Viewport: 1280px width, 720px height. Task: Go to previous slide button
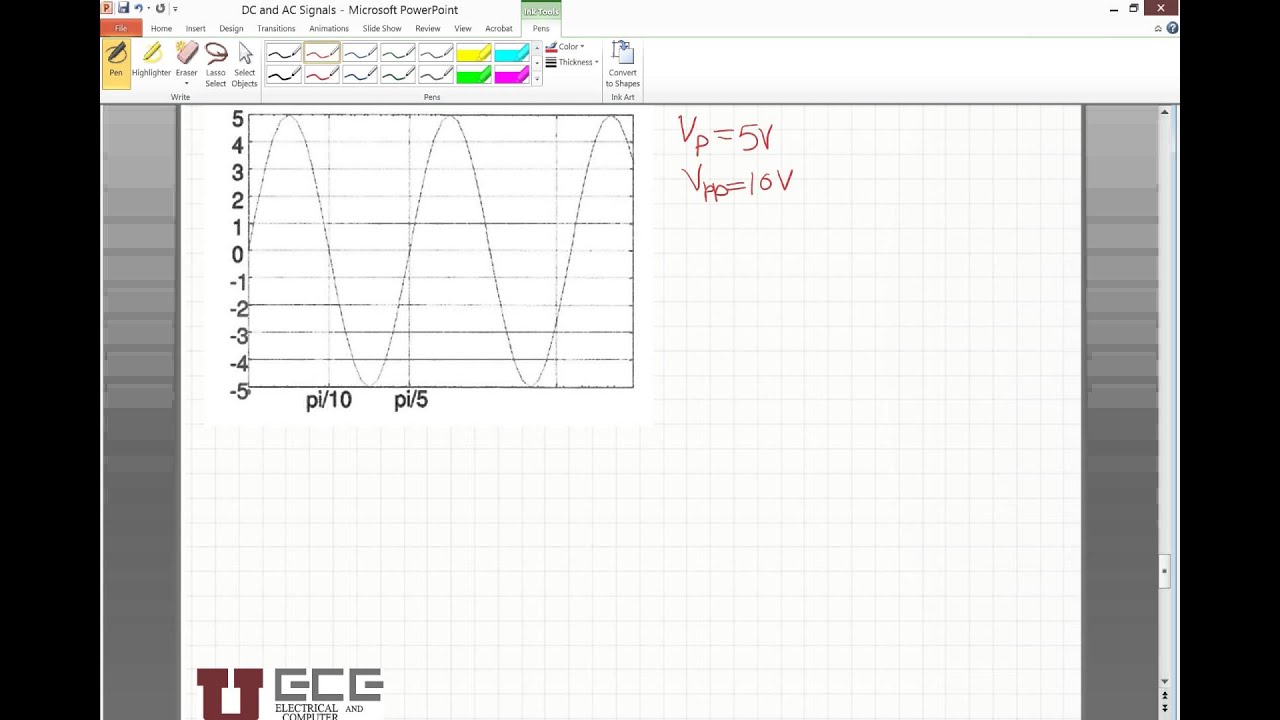tap(1164, 695)
